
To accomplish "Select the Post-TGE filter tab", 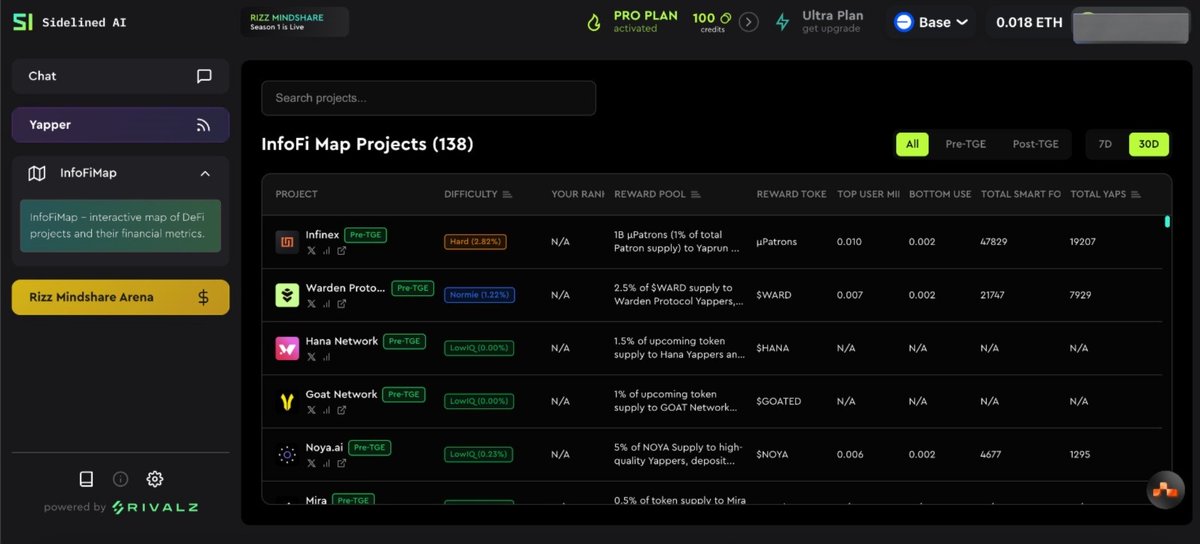I will pyautogui.click(x=1035, y=144).
